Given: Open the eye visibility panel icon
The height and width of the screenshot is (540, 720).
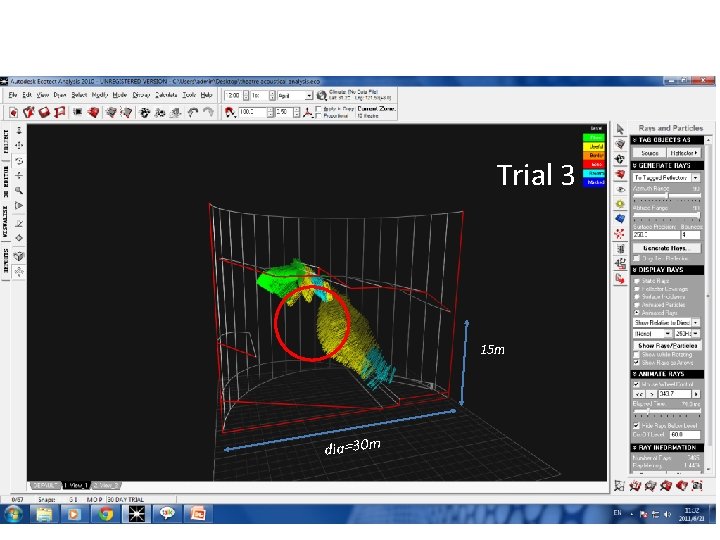Looking at the screenshot, I should click(x=620, y=189).
